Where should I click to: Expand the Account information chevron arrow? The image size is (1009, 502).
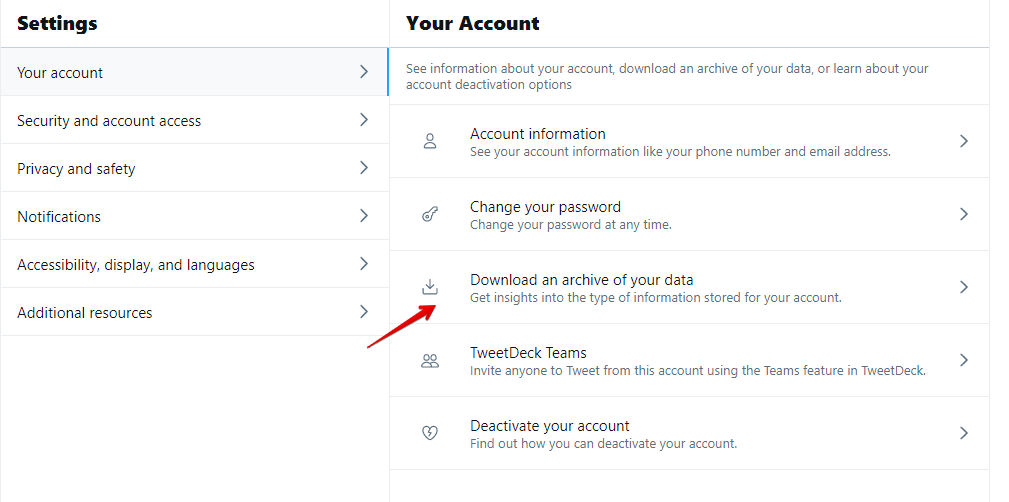964,142
